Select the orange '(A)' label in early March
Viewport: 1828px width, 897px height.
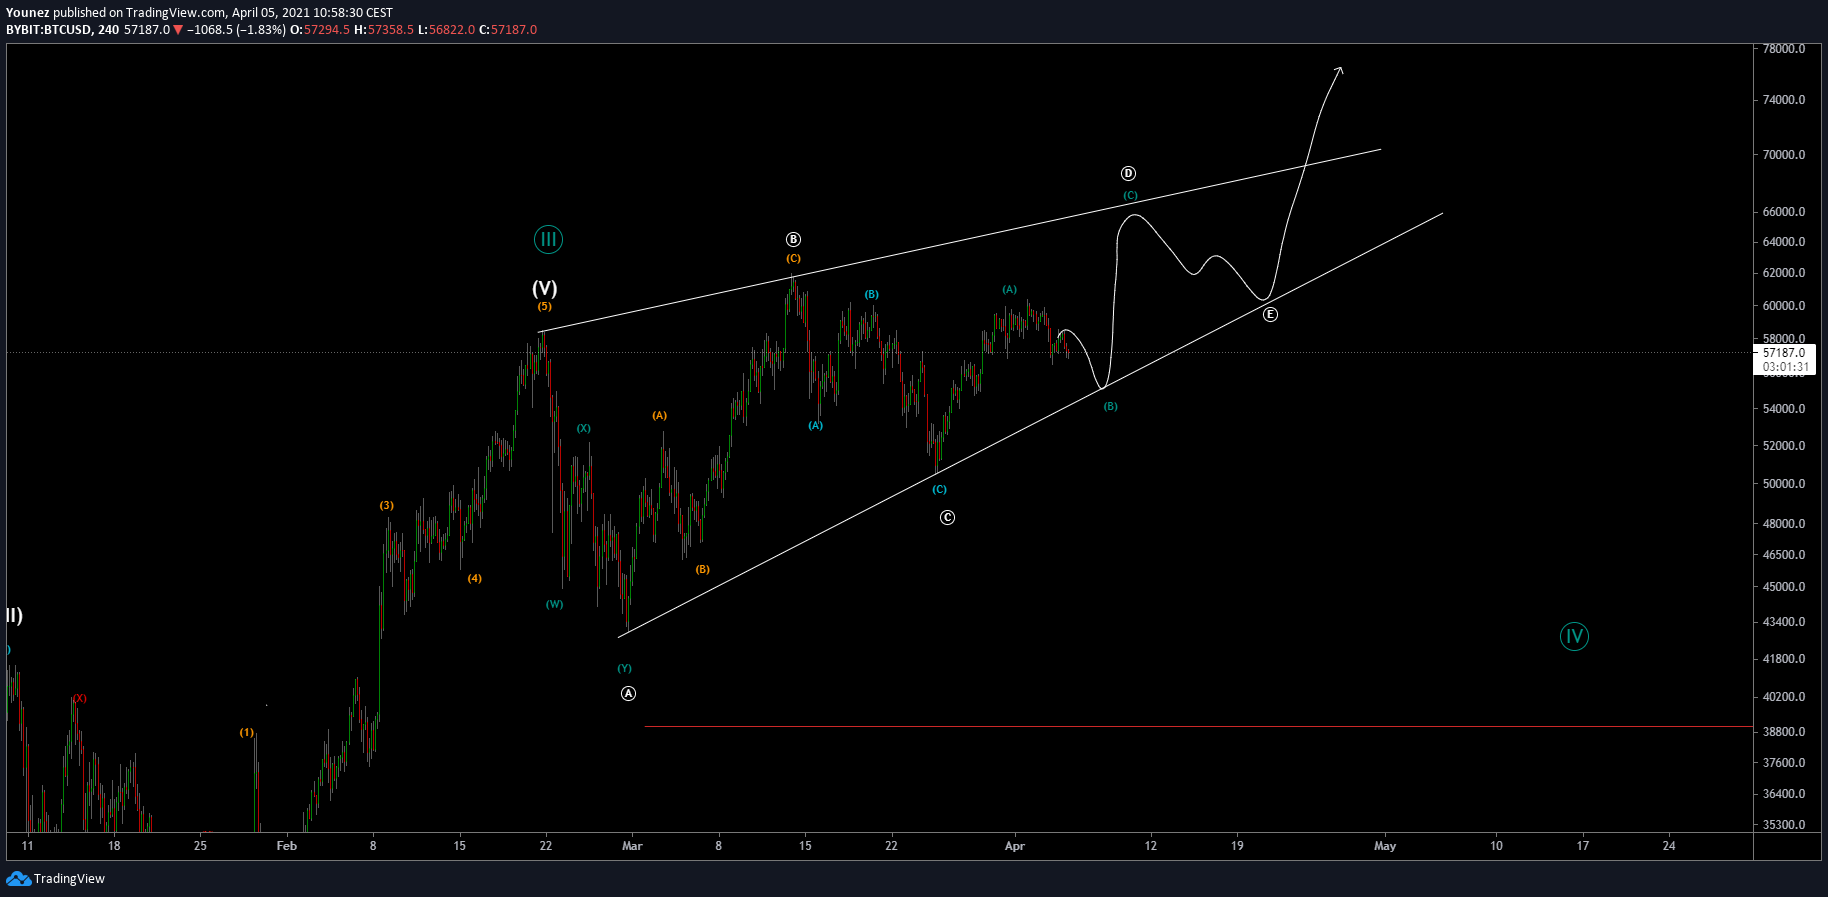coord(659,415)
